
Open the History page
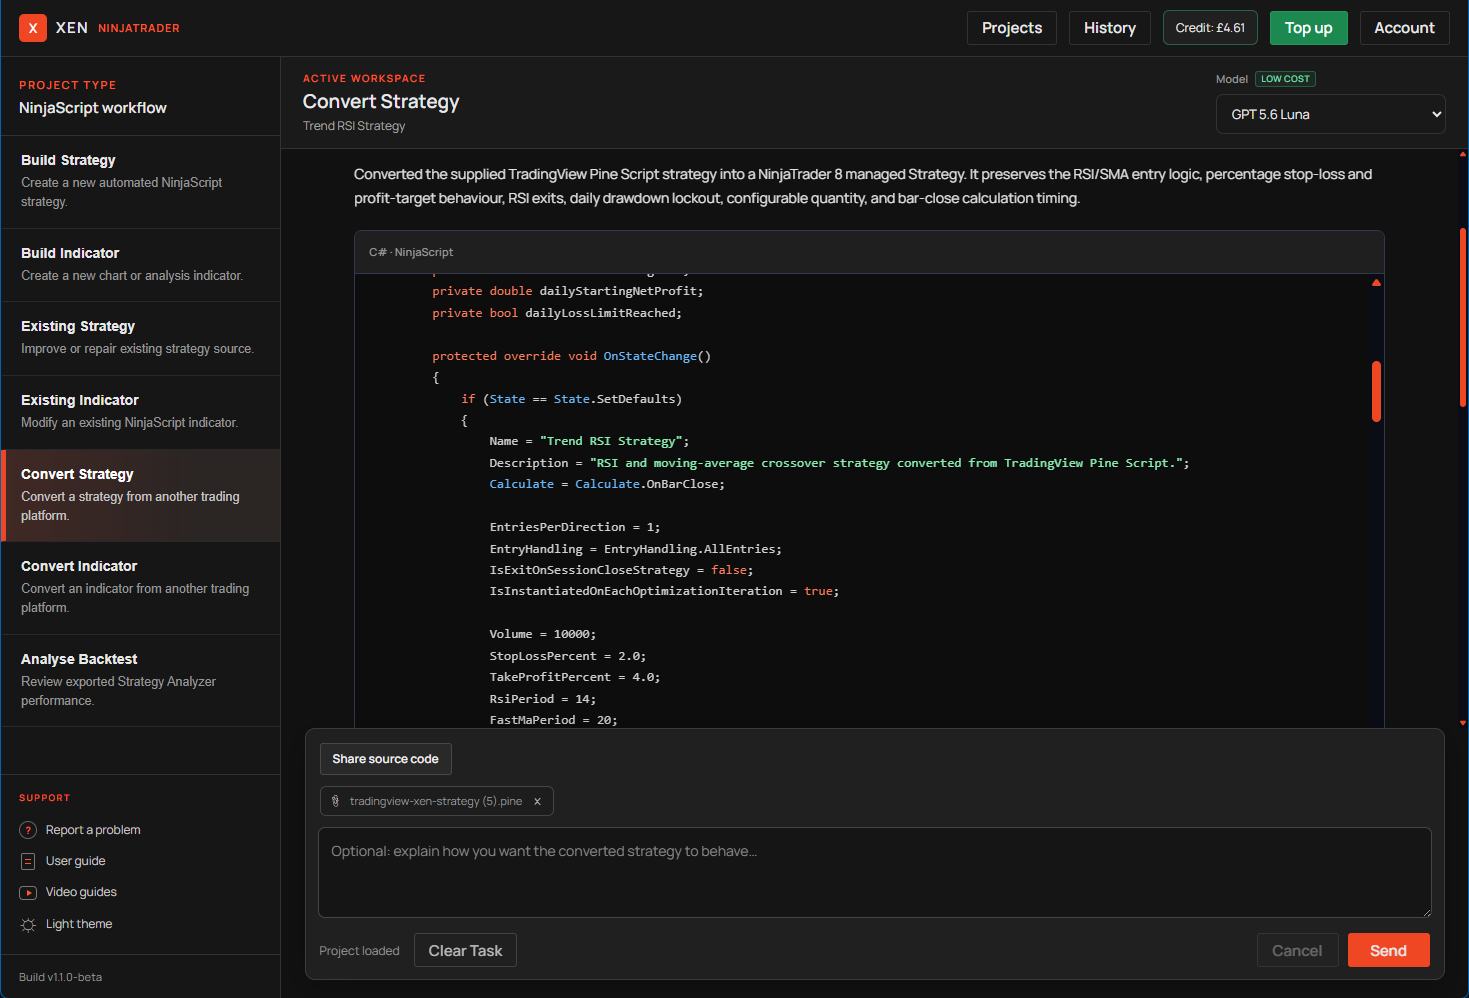(1110, 28)
